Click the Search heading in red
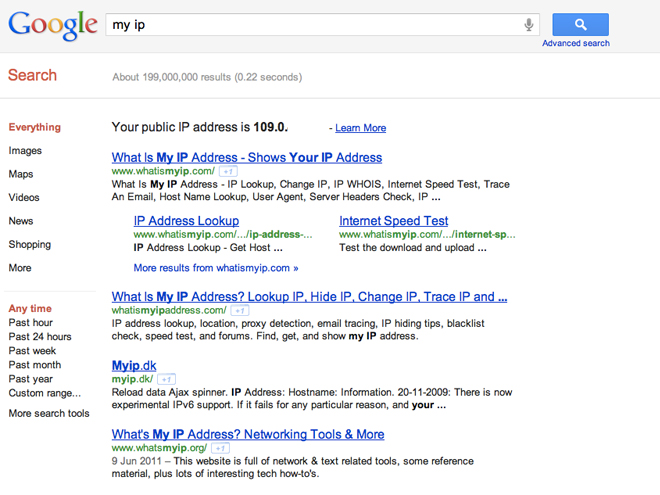Viewport: 660px width, 495px height. (32, 75)
